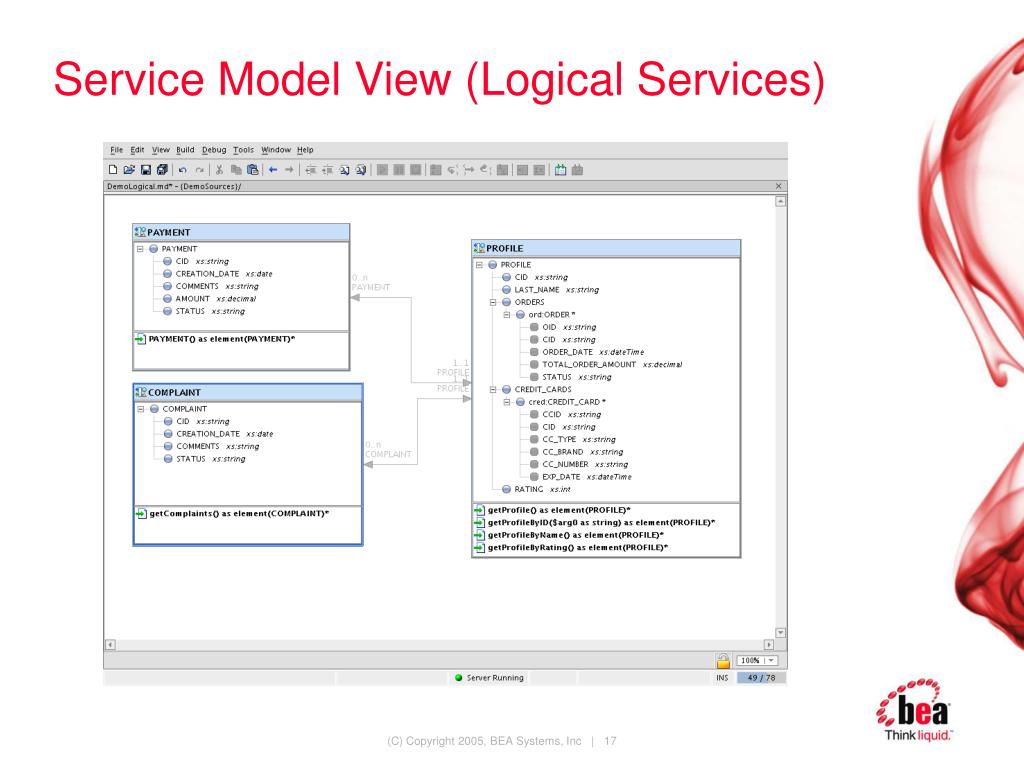This screenshot has width=1024, height=768.
Task: Click the function icon beside getProfileByRating()
Action: [x=479, y=547]
